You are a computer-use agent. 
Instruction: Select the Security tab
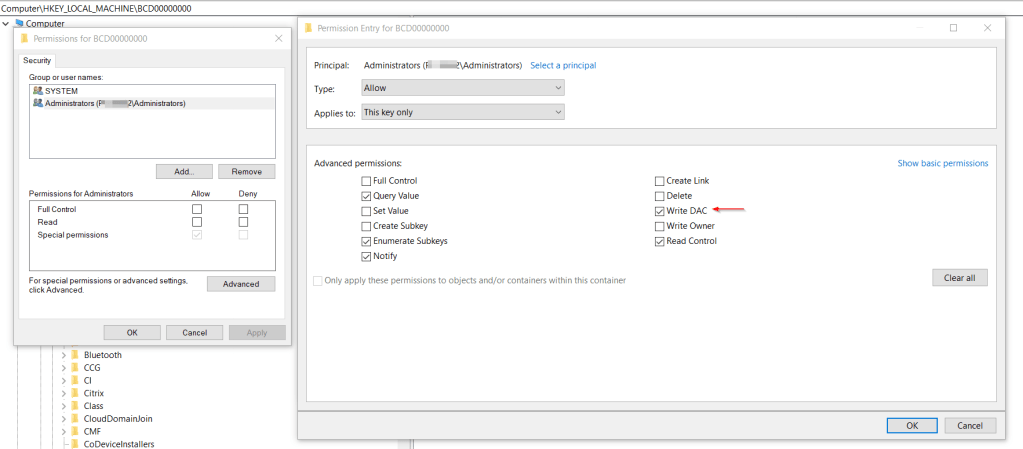coord(37,61)
